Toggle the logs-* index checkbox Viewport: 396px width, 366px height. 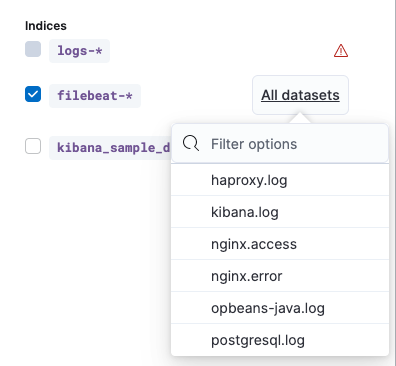click(x=33, y=49)
